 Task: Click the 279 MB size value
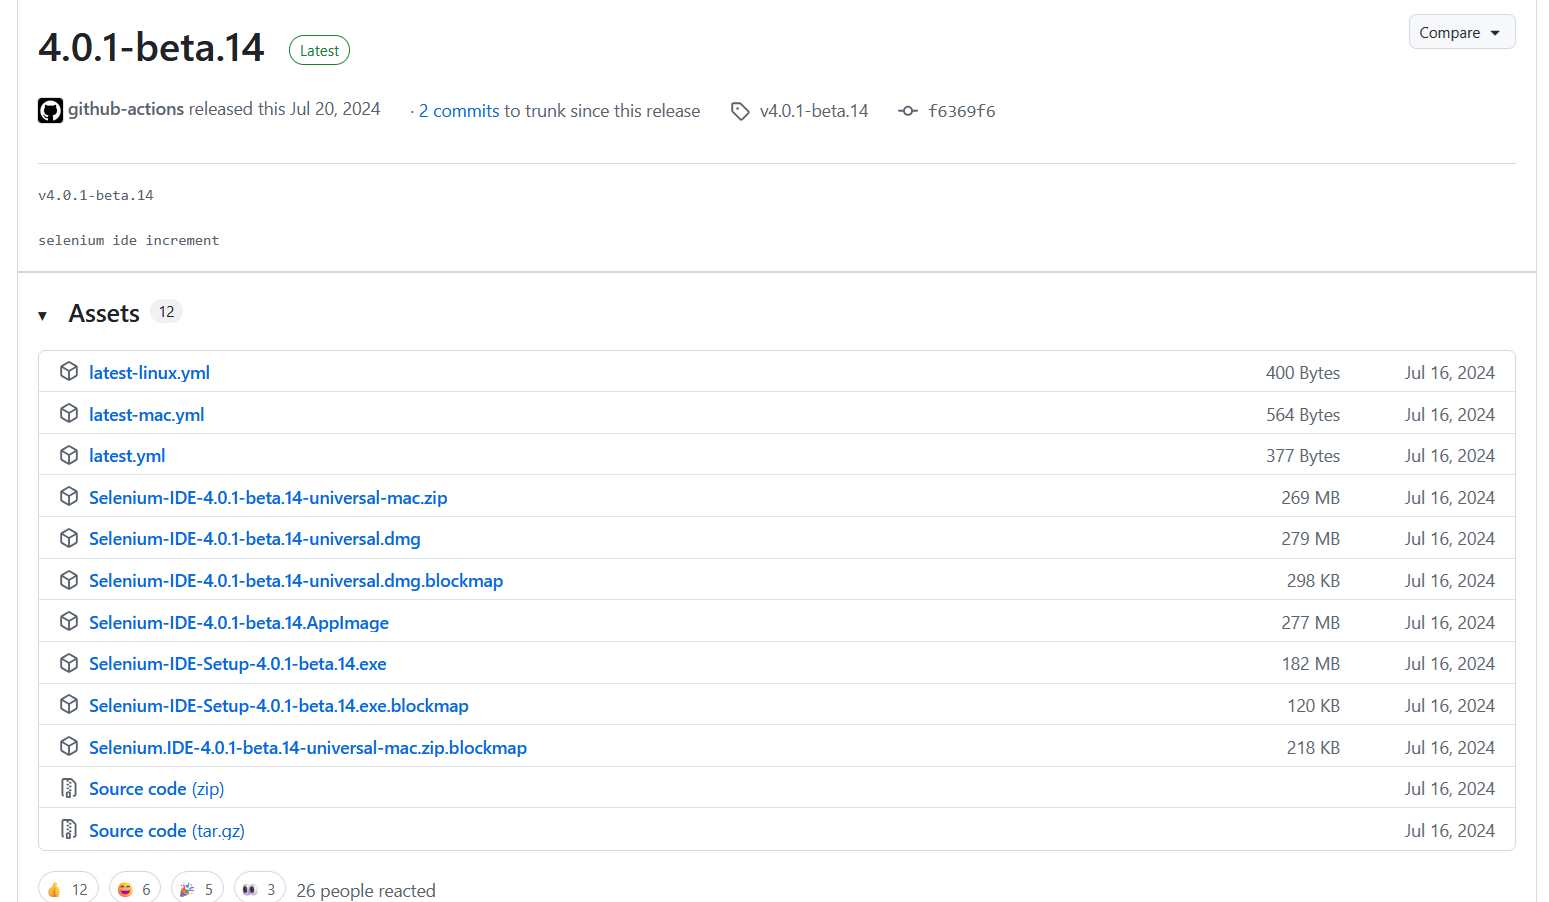[x=1311, y=539]
